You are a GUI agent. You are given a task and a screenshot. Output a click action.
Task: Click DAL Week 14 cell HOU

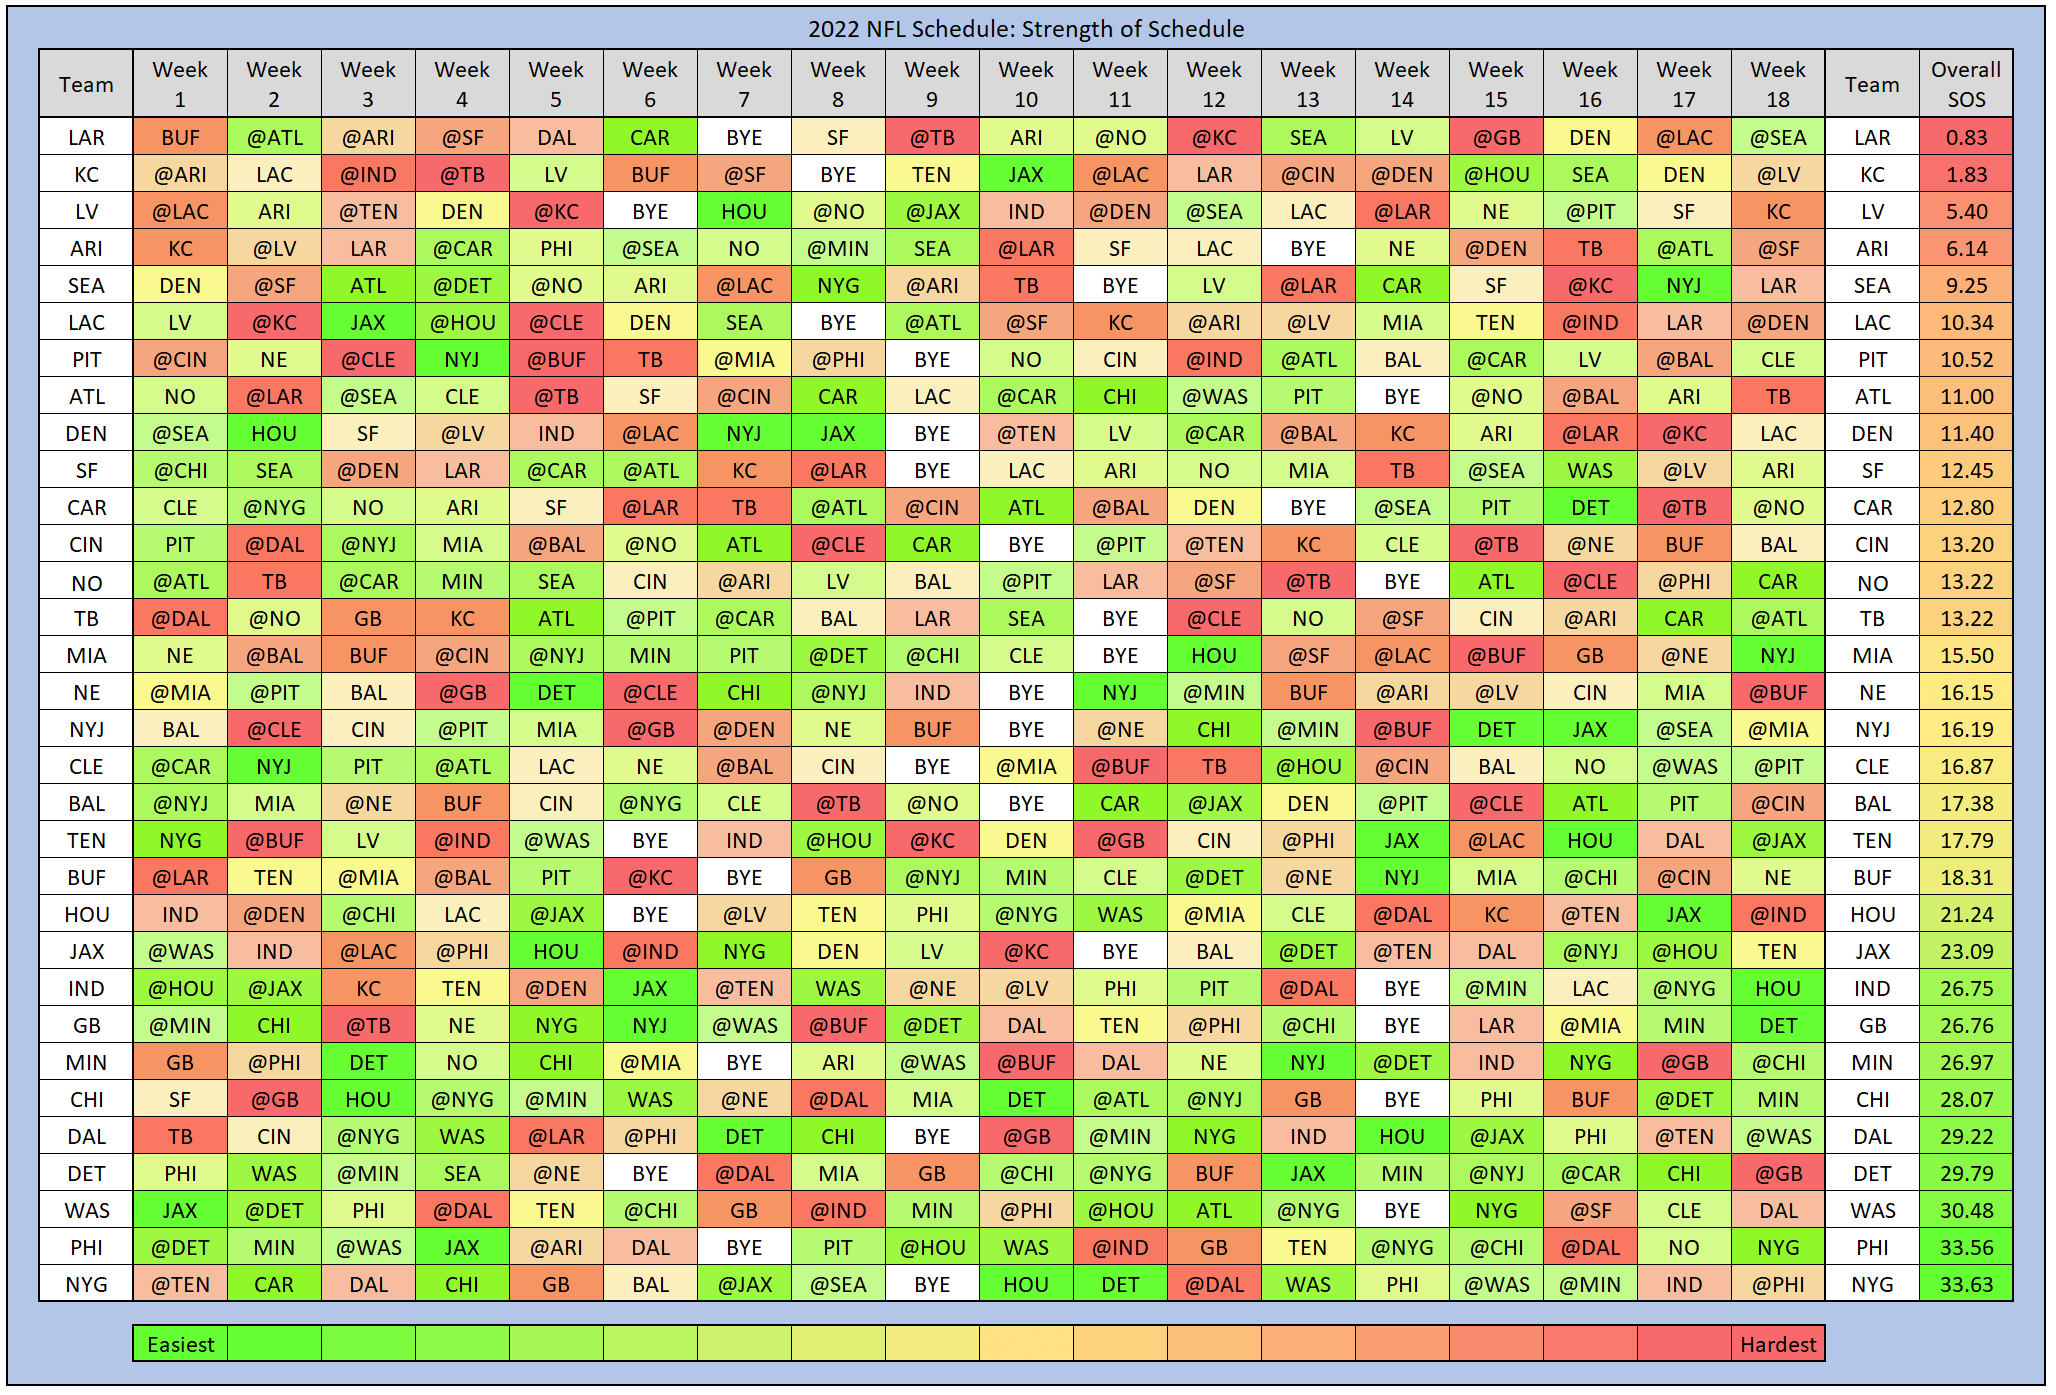point(1402,1136)
